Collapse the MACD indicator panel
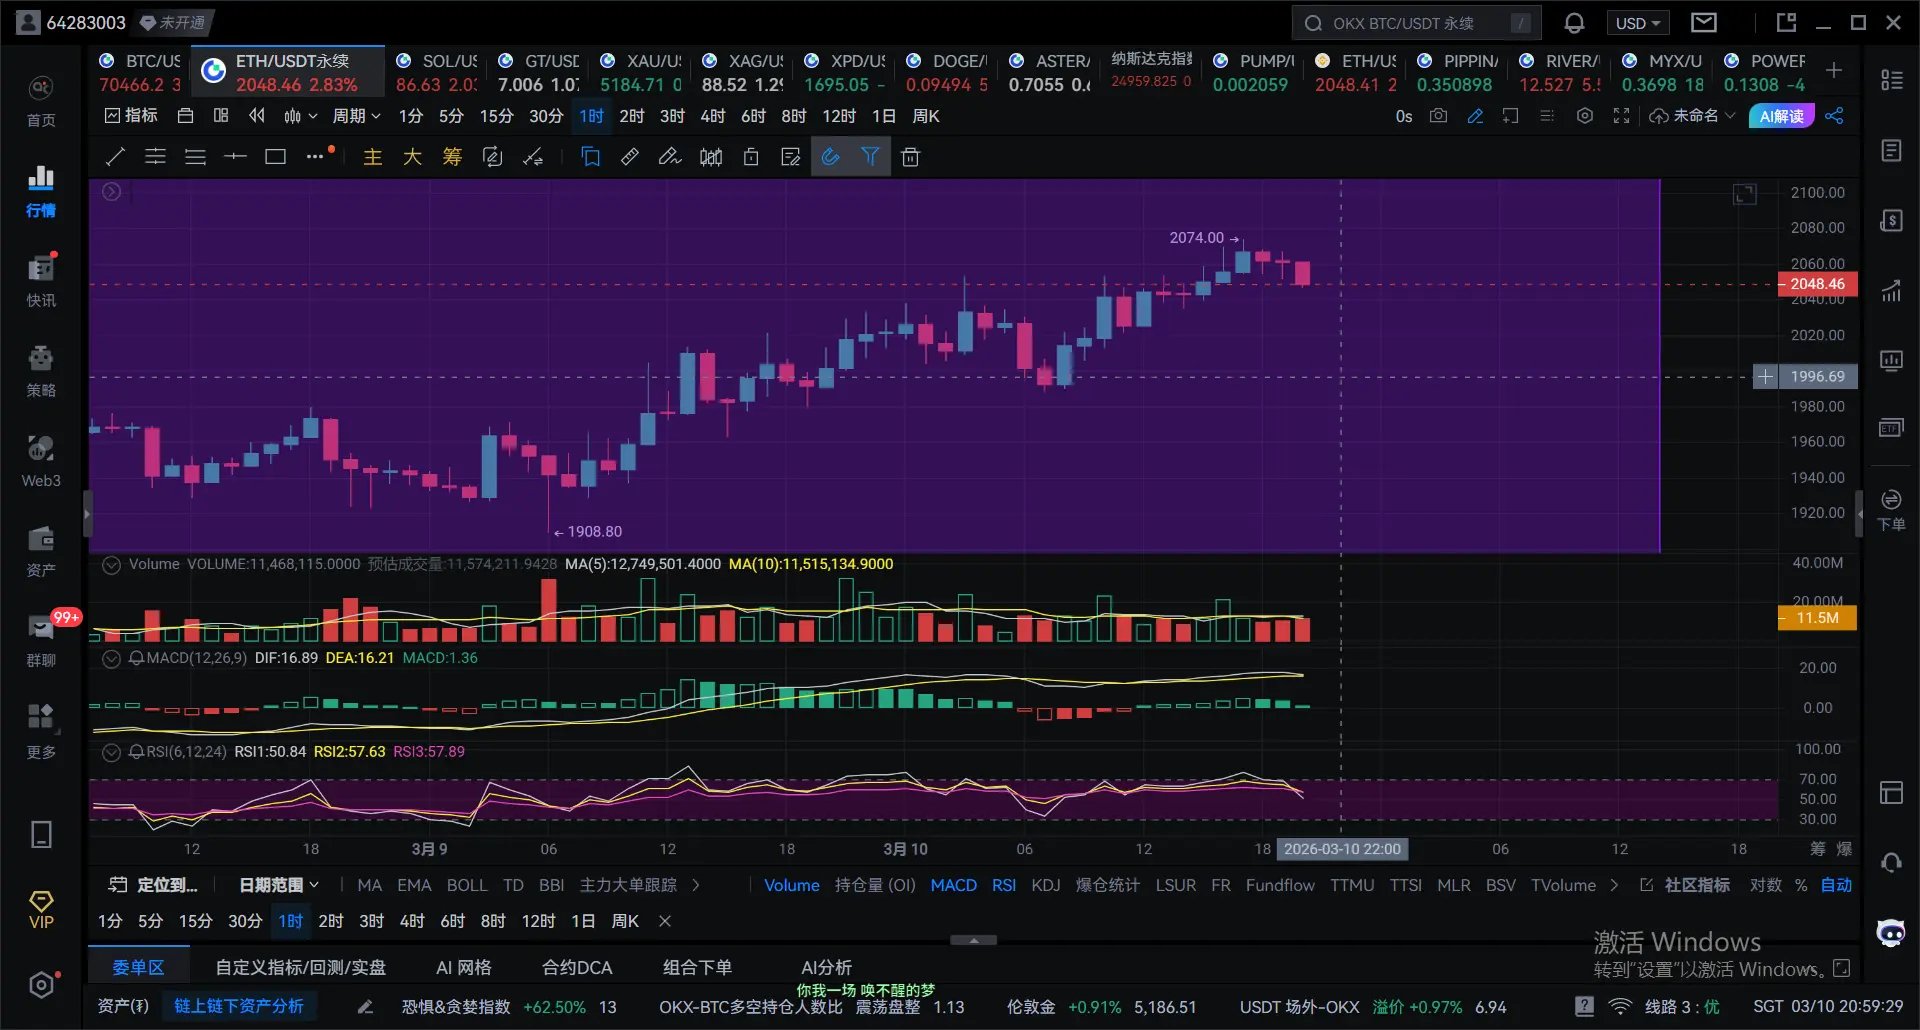Image resolution: width=1920 pixels, height=1030 pixels. 112,658
